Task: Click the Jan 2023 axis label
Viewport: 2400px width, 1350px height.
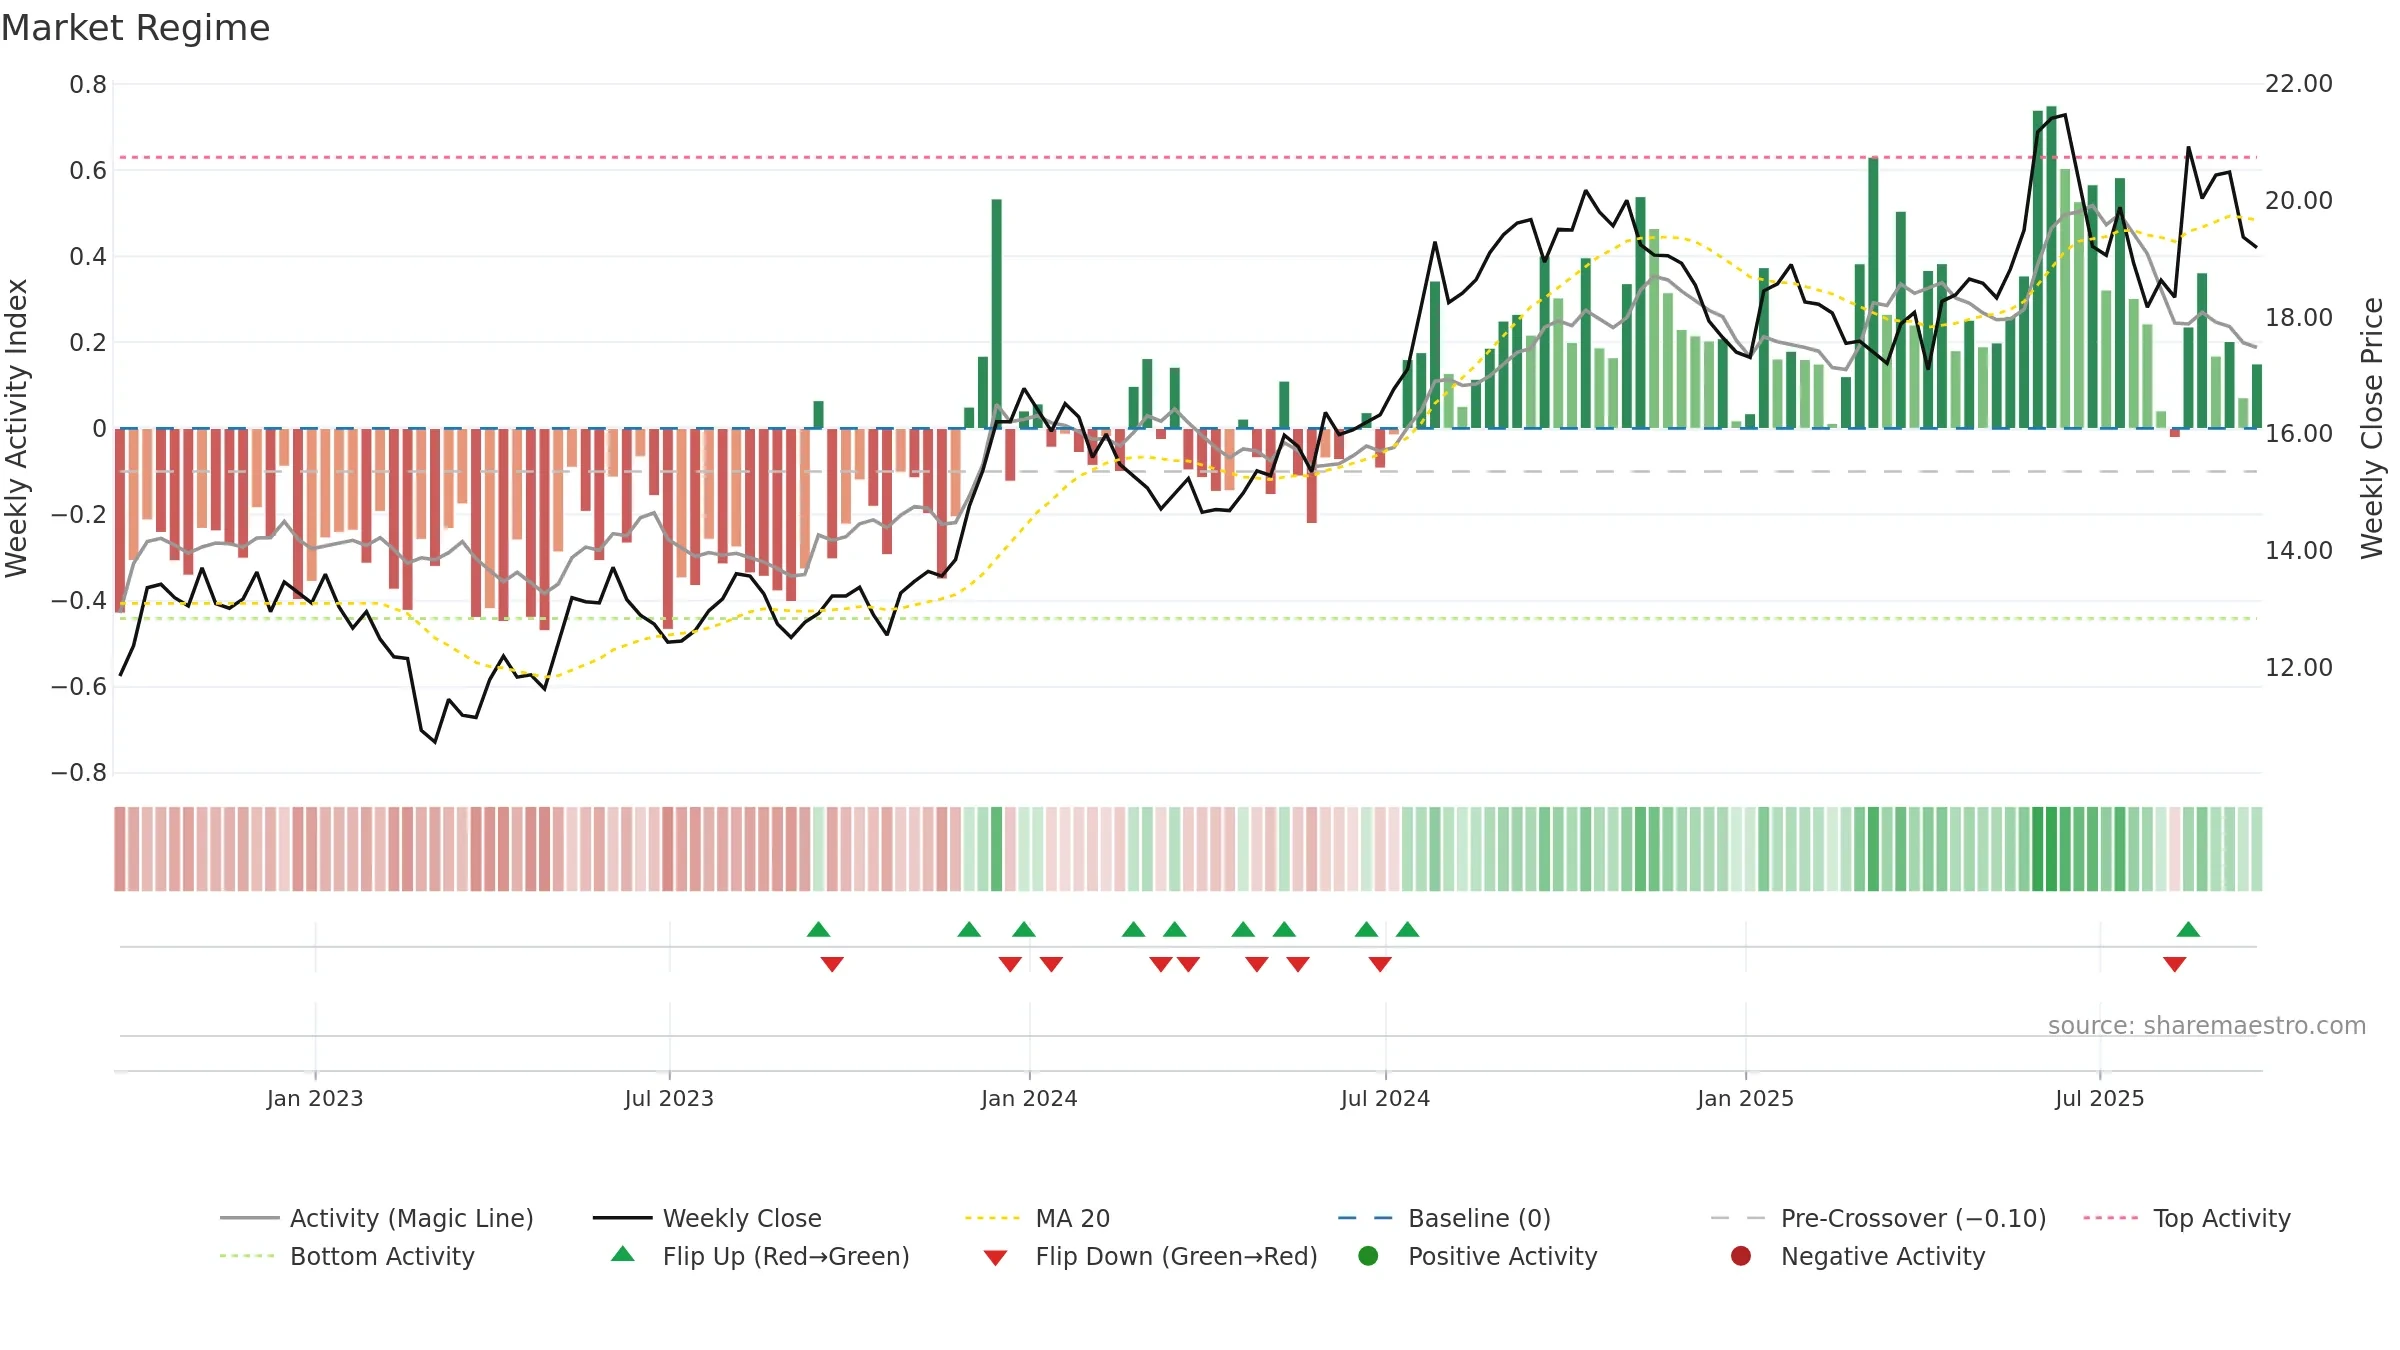Action: click(x=315, y=1098)
